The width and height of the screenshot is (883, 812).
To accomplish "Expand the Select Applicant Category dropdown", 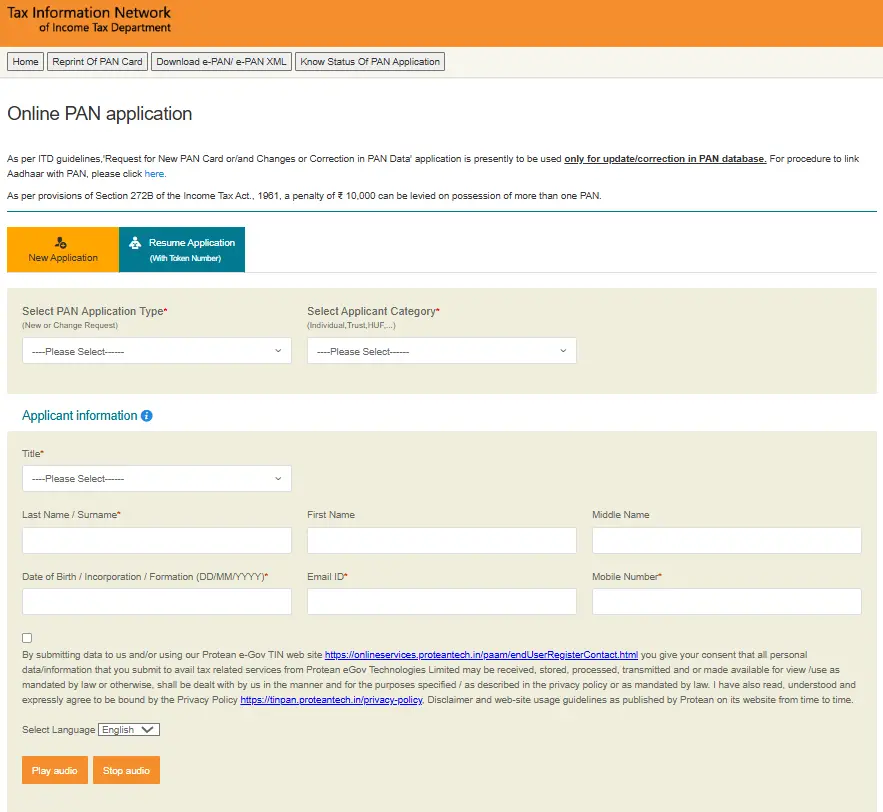I will coord(441,351).
